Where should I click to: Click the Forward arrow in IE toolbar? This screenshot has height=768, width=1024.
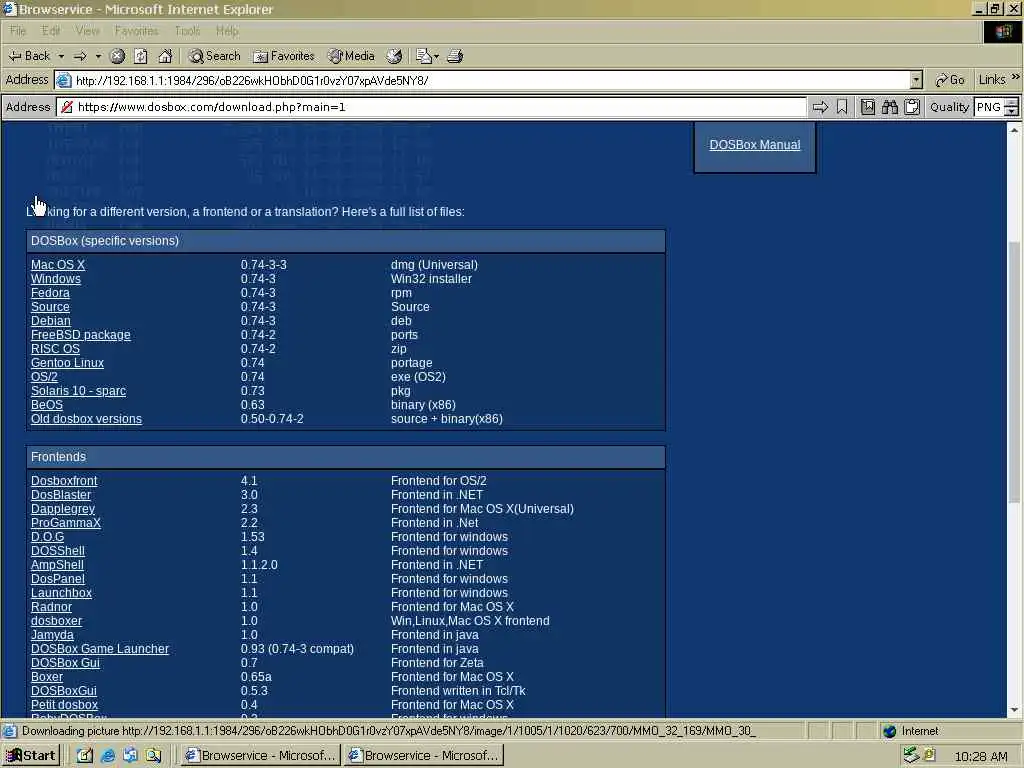coord(80,56)
